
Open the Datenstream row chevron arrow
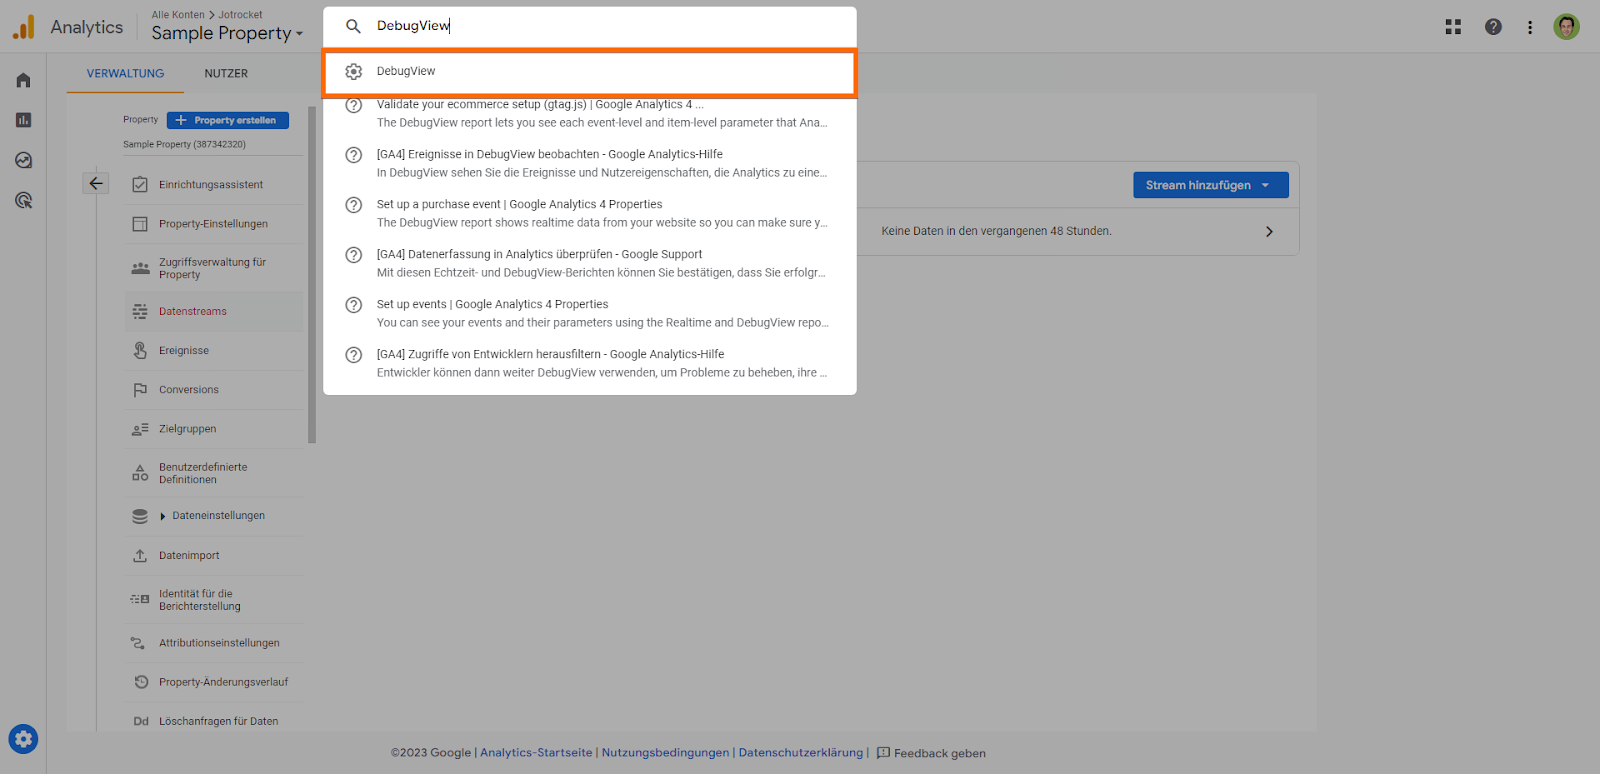[x=1269, y=231]
